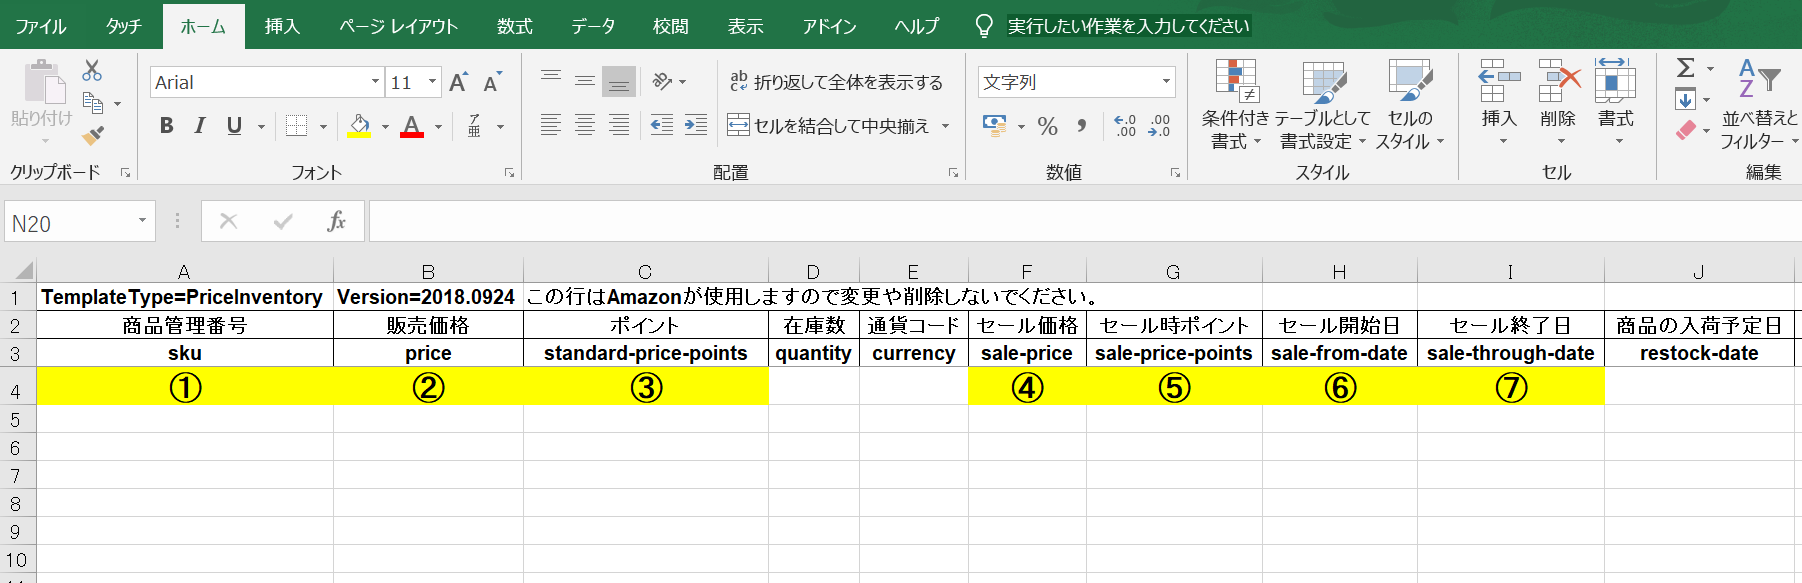Screen dimensions: 1802x583
Task: Toggle Bold formatting
Action: click(167, 125)
